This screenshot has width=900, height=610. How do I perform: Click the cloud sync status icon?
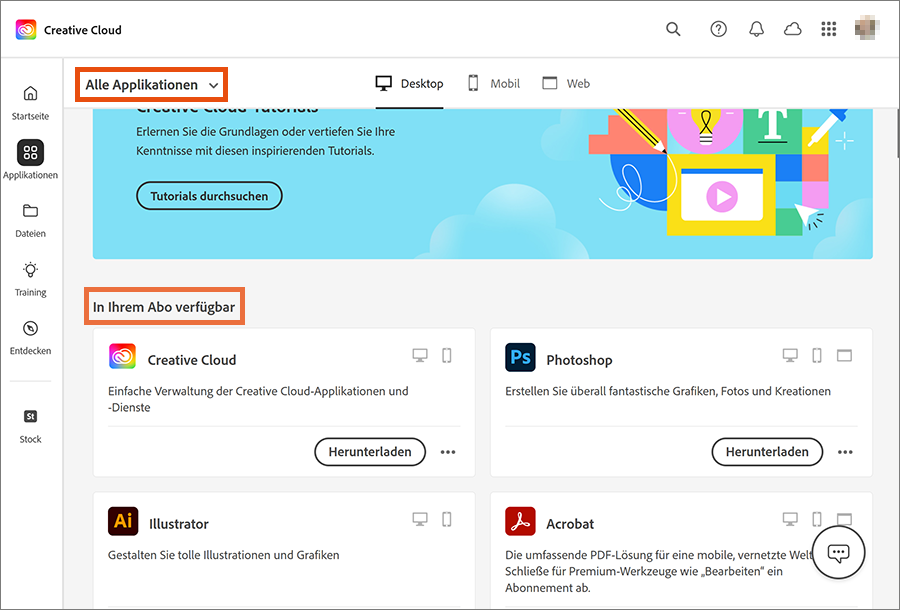coord(792,29)
